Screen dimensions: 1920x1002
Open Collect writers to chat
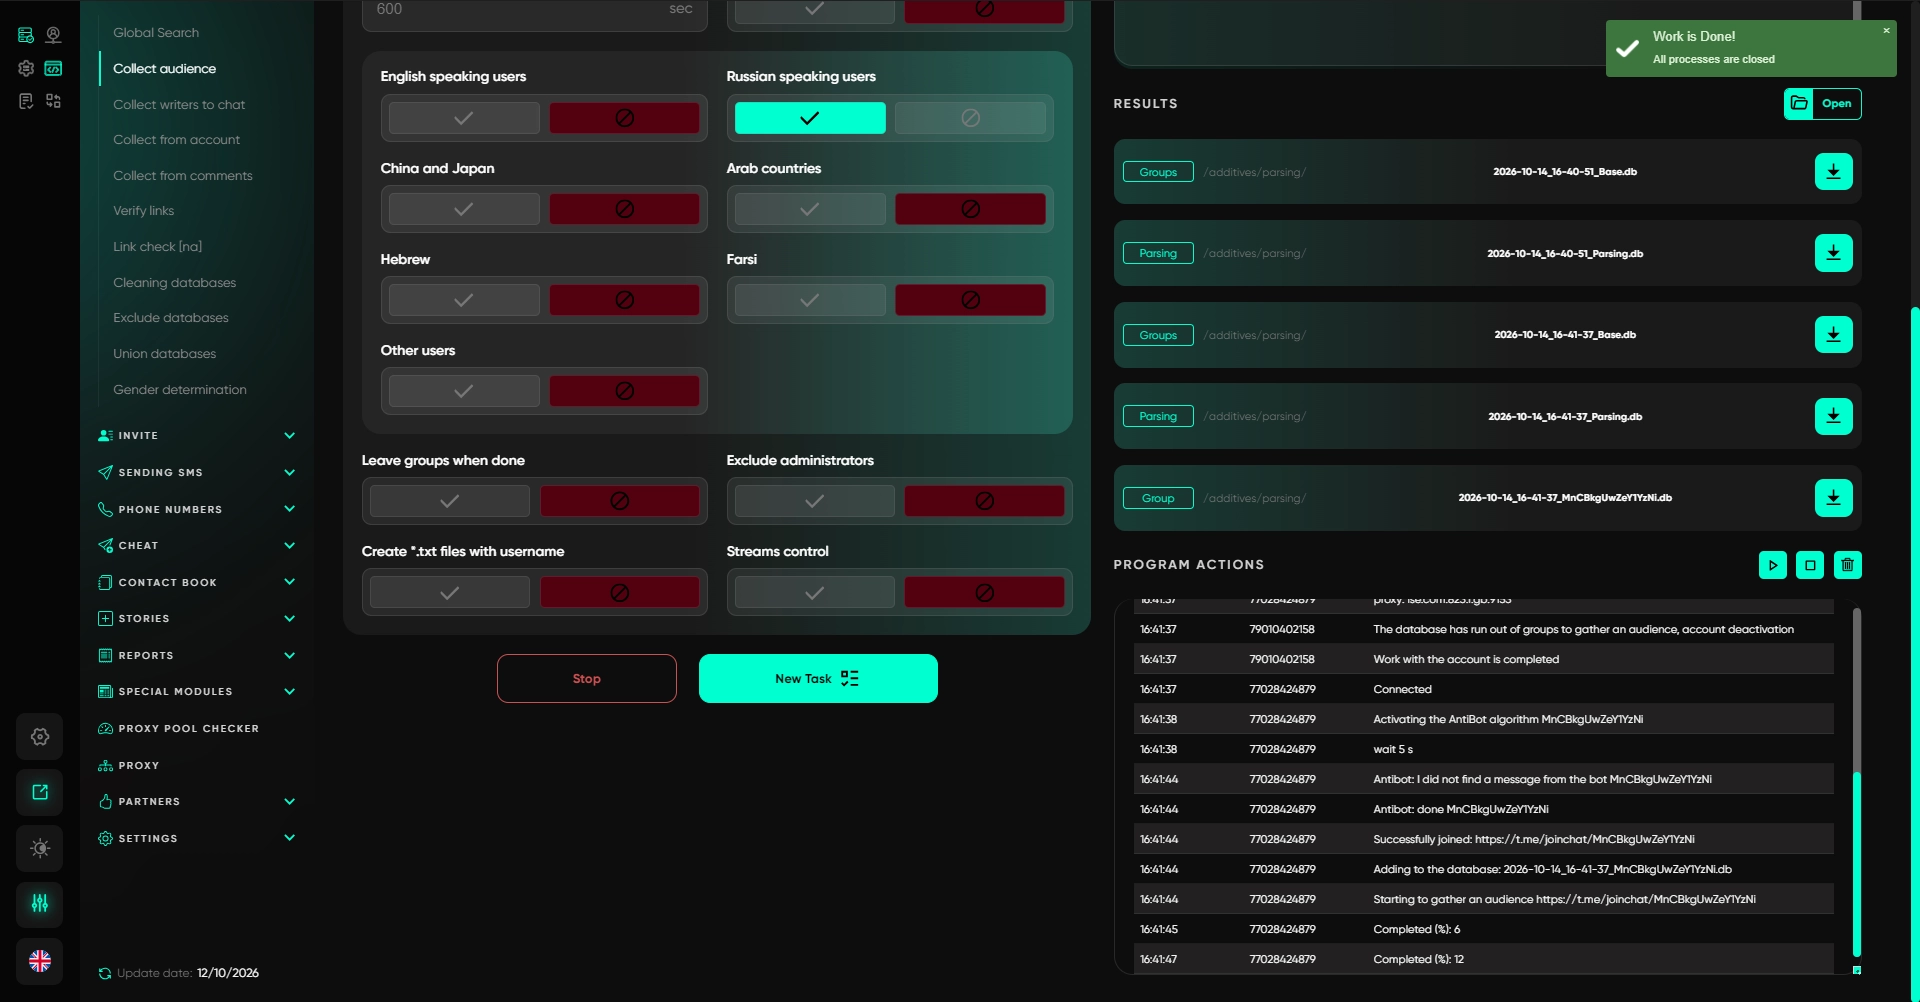(x=179, y=105)
